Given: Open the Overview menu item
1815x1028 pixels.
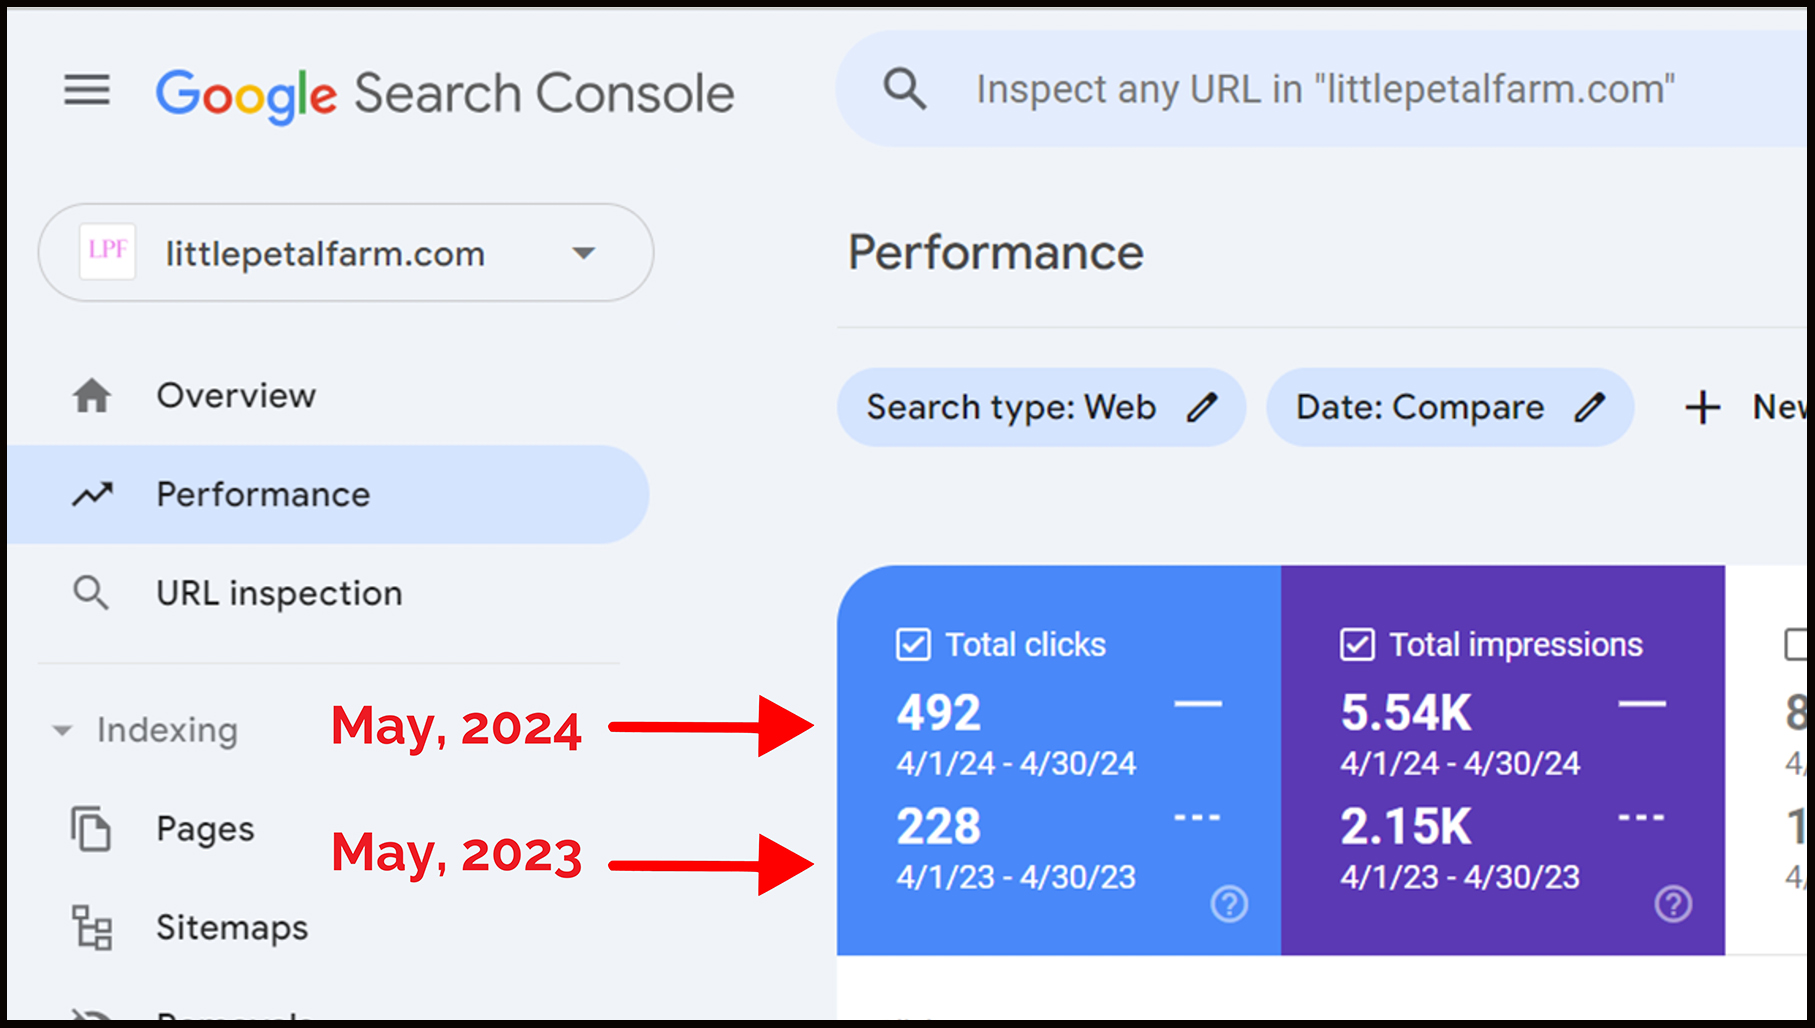Looking at the screenshot, I should point(236,396).
